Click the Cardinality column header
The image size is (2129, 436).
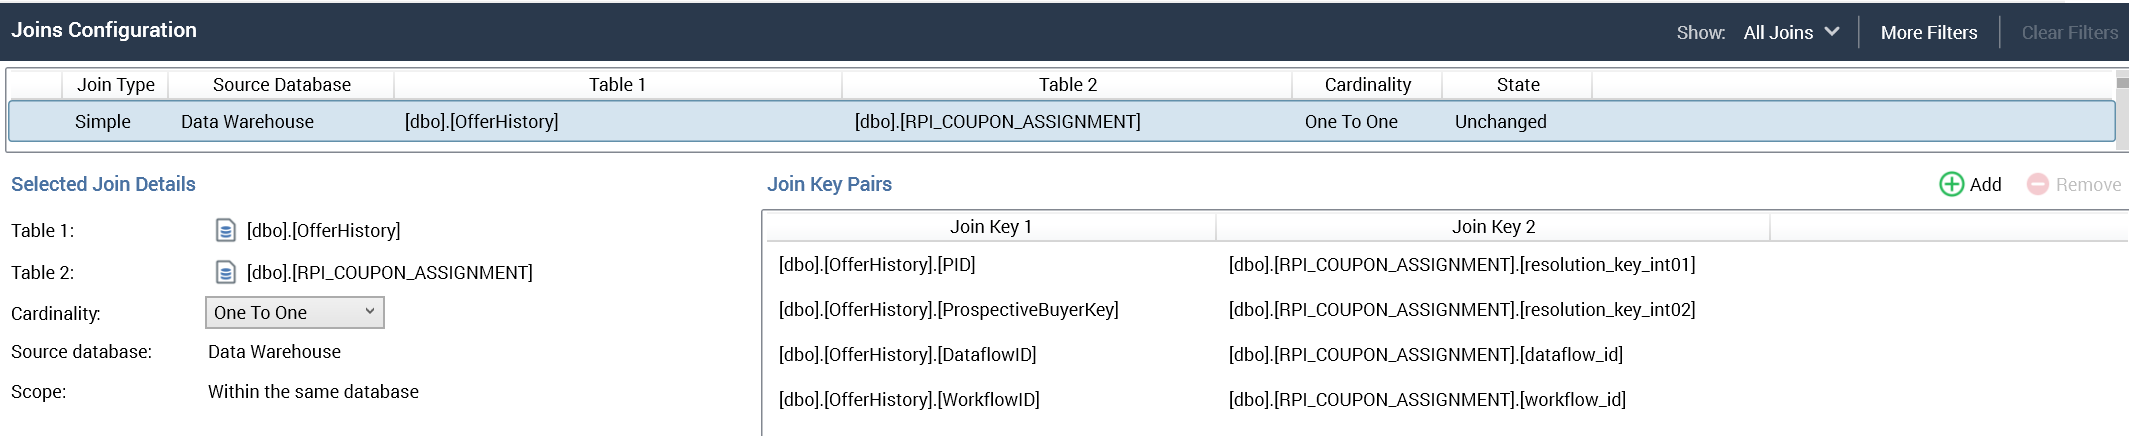point(1367,85)
